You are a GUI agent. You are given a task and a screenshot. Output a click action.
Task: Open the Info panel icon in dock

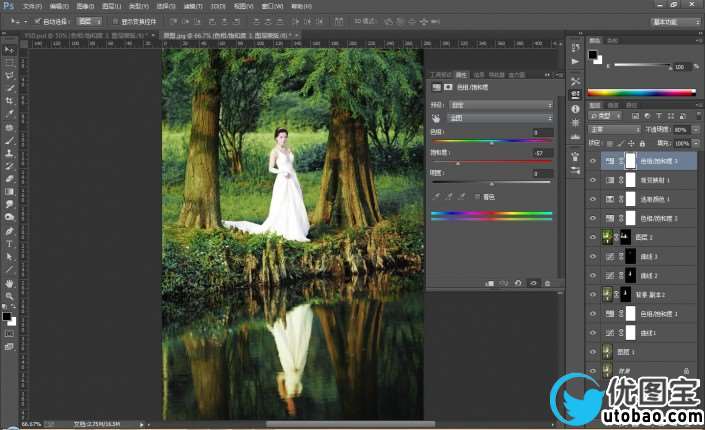(576, 109)
